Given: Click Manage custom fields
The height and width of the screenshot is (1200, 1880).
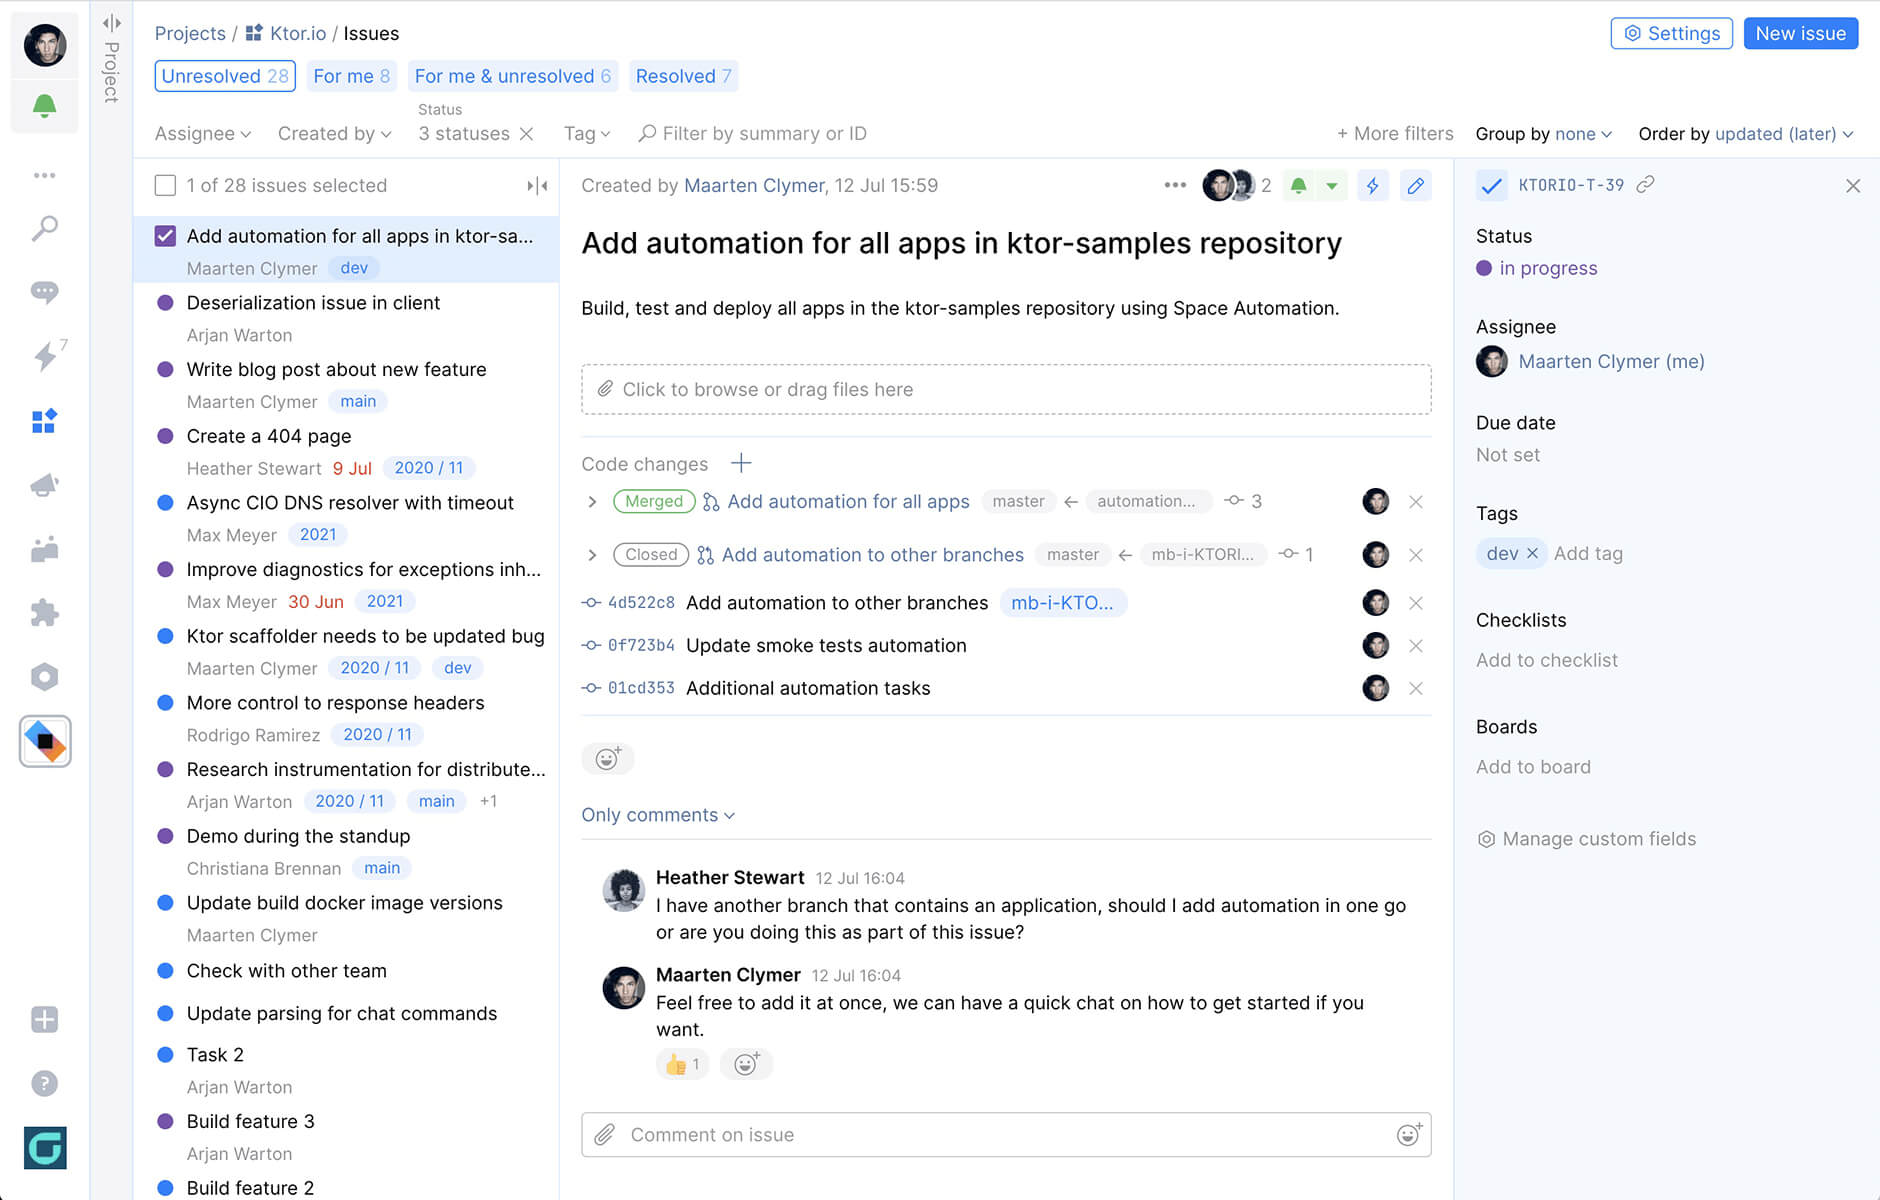Looking at the screenshot, I should tap(1587, 839).
